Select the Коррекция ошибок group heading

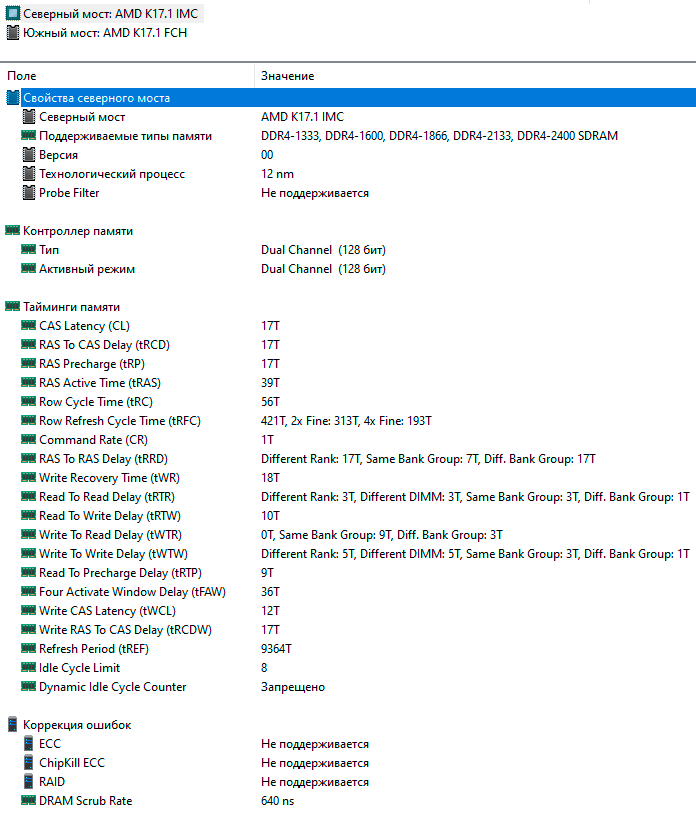point(77,725)
